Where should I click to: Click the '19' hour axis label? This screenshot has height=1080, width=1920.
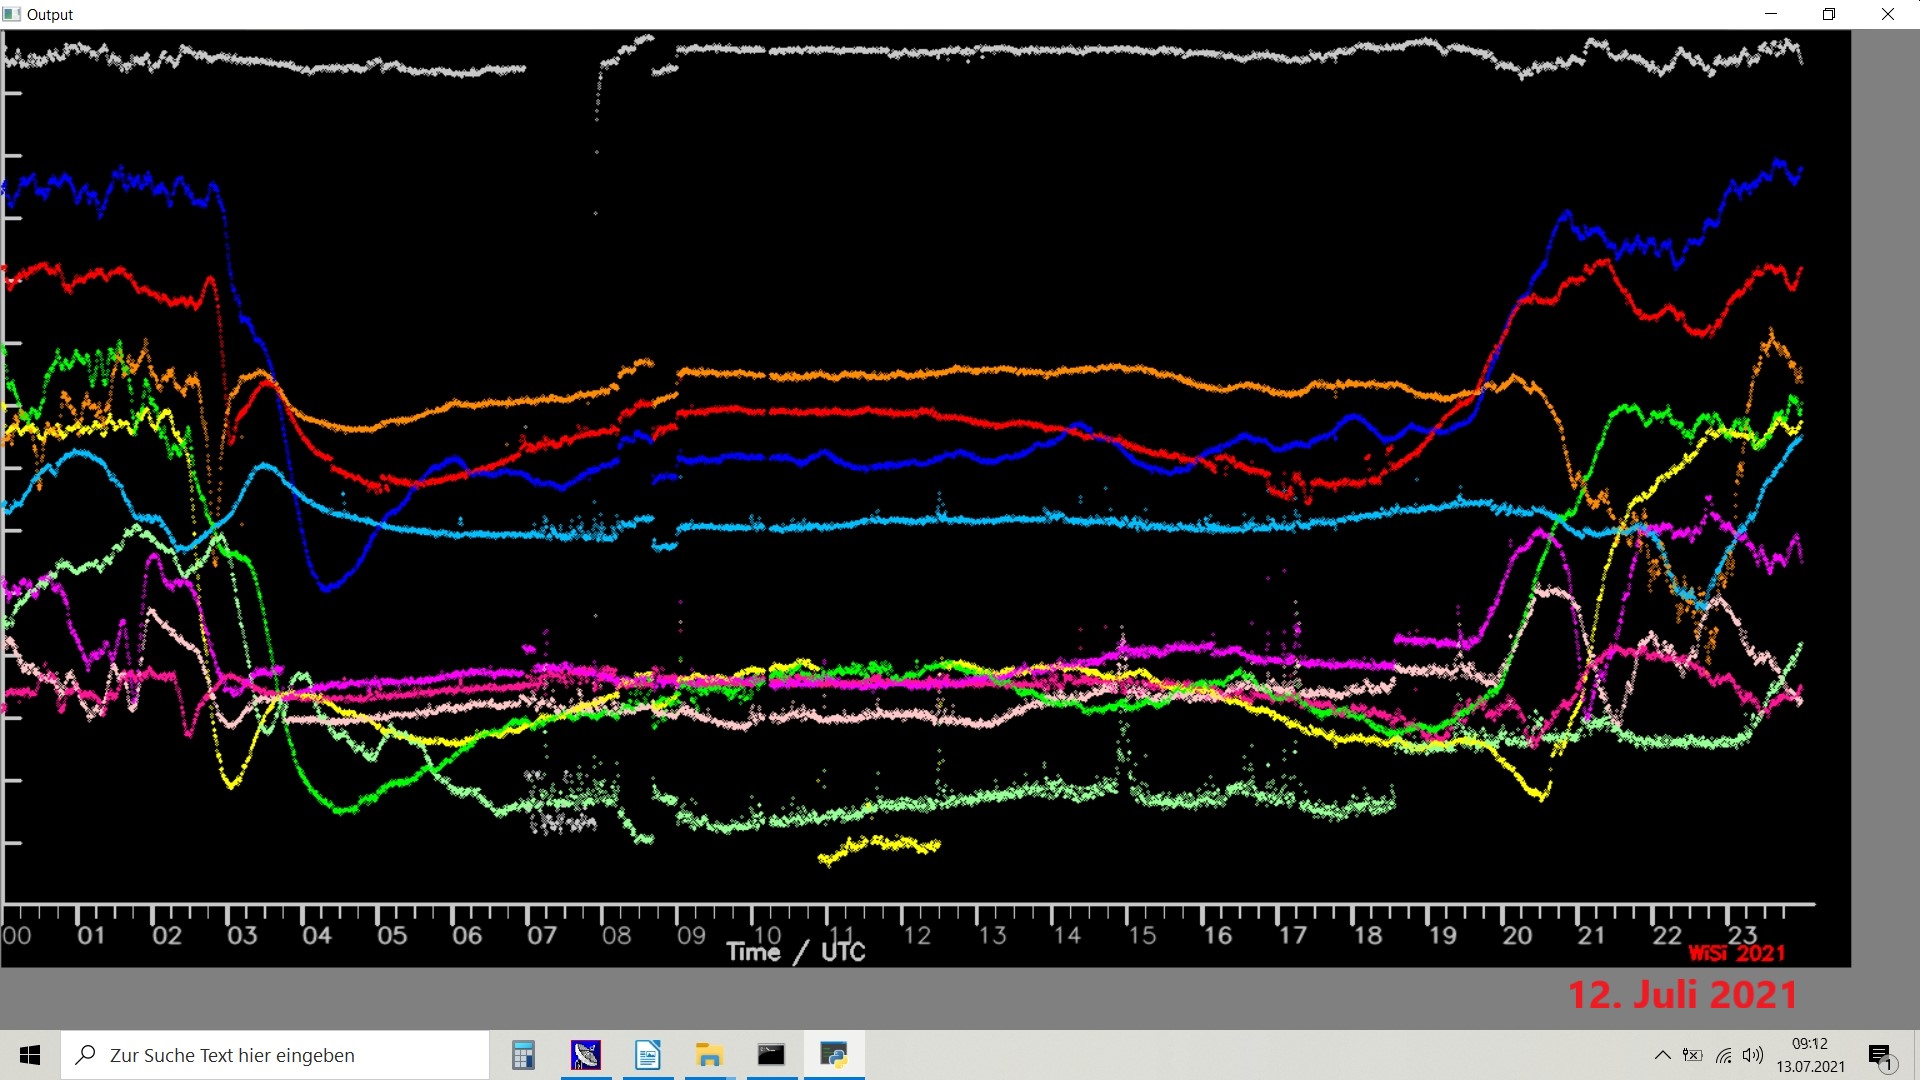(1442, 936)
